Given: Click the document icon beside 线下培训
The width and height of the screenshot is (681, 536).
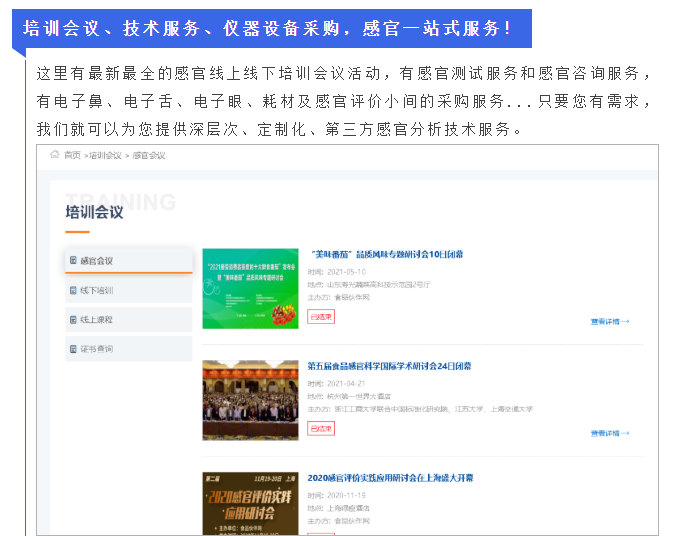Looking at the screenshot, I should coord(73,291).
